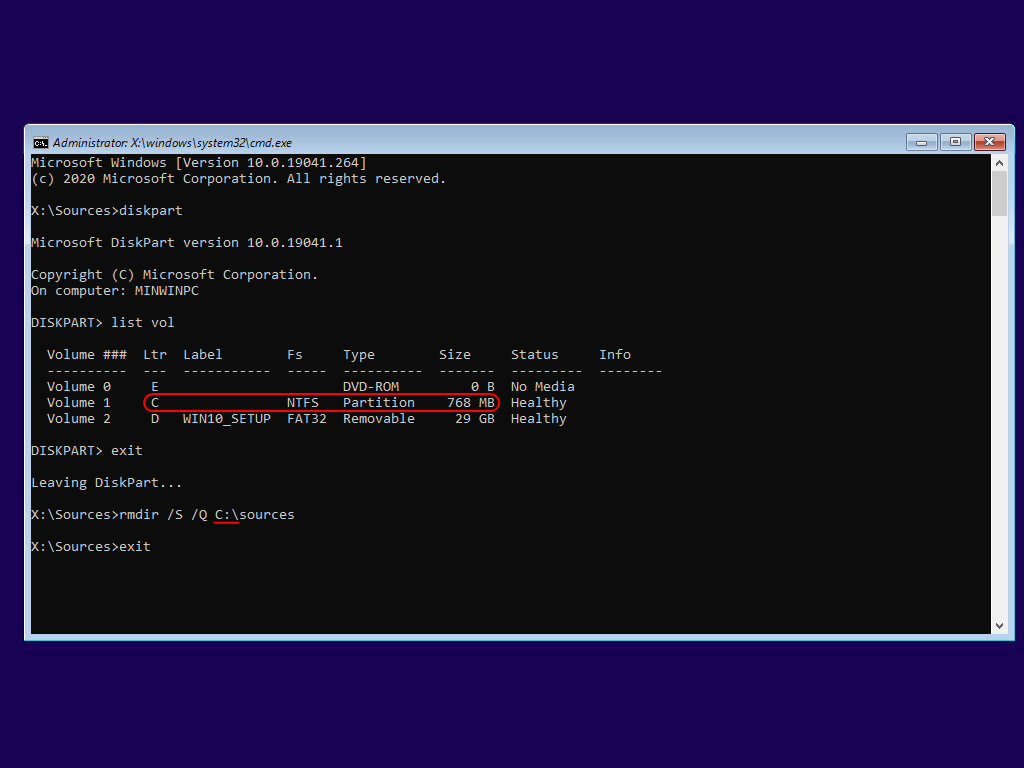Click the 'Partition' type cell
Viewport: 1024px width, 768px height.
379,403
